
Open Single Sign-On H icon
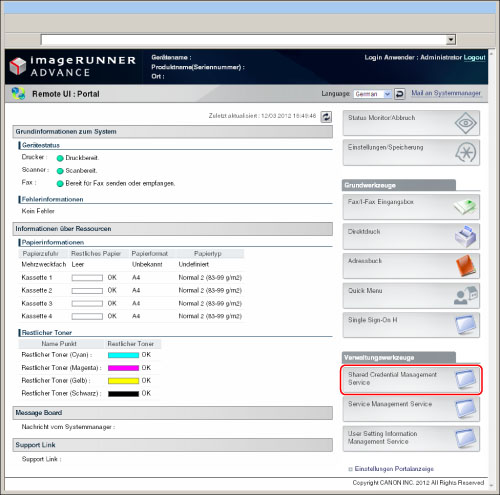point(466,325)
